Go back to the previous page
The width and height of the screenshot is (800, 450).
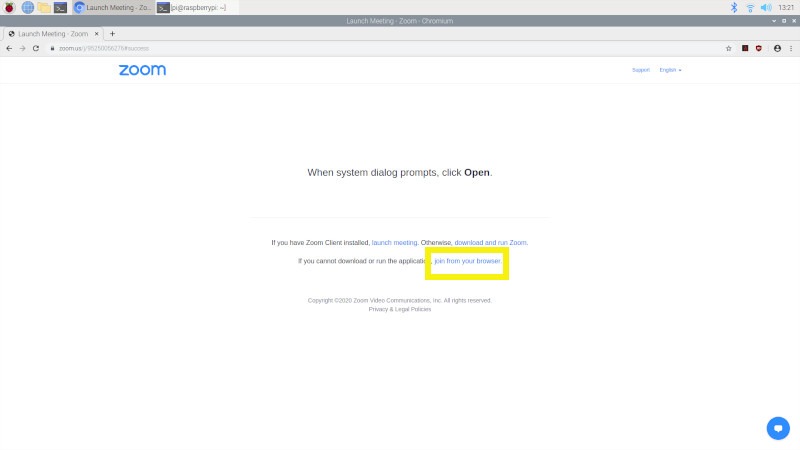[9, 48]
